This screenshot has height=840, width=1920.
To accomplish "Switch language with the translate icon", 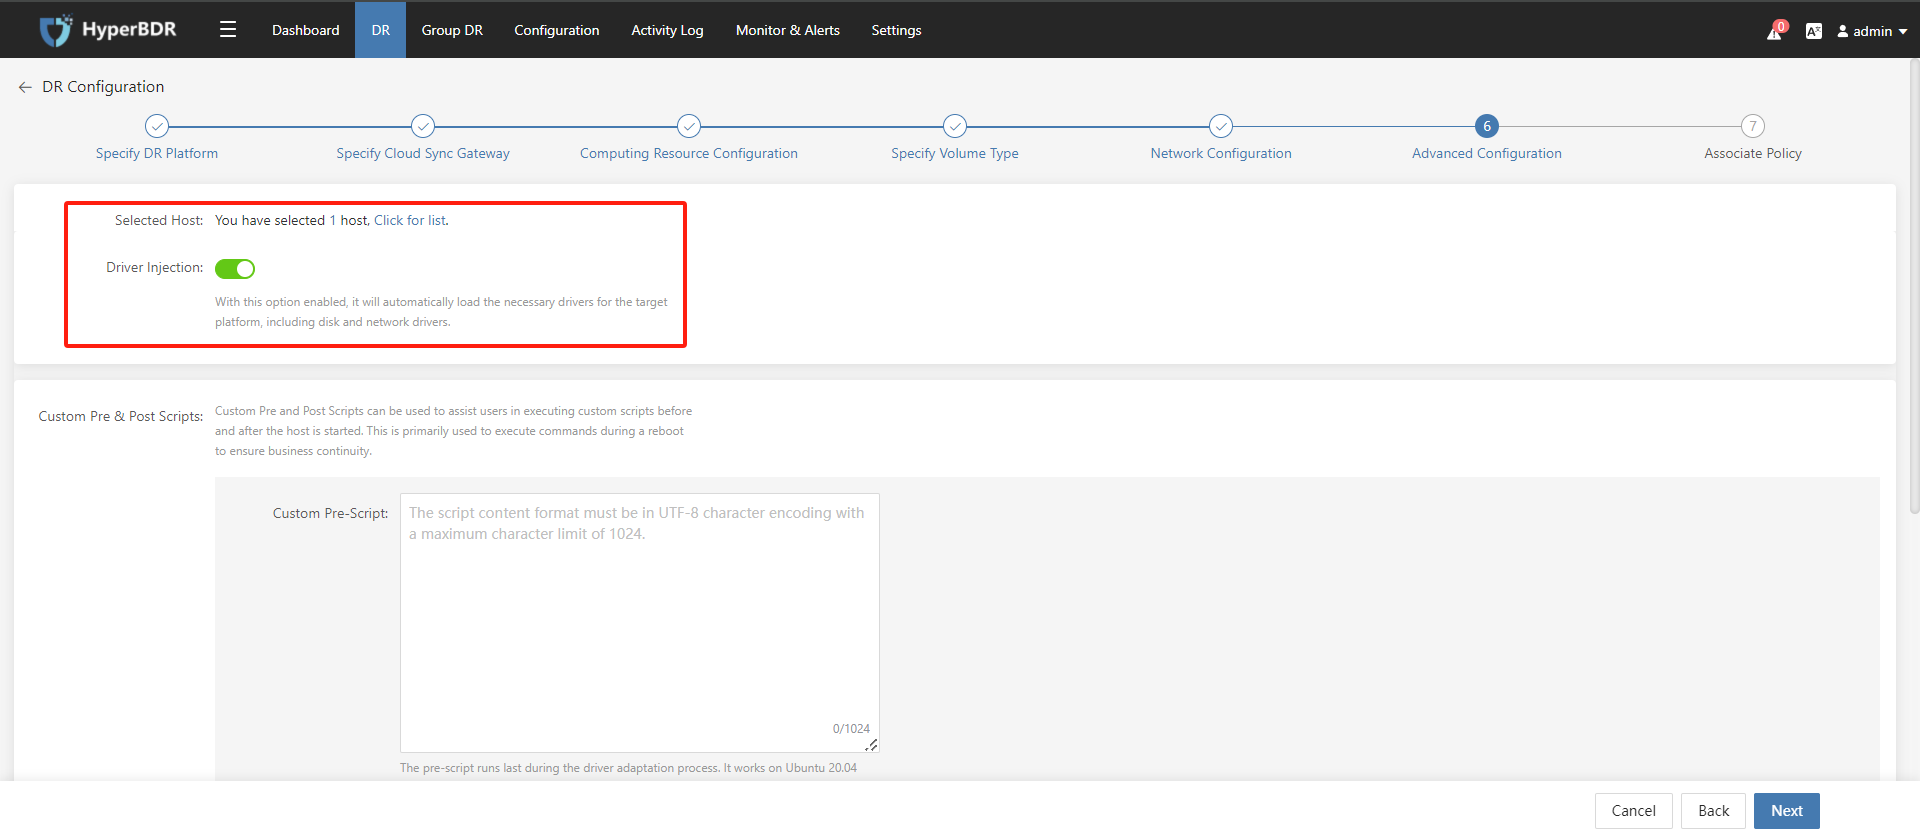I will [x=1813, y=31].
